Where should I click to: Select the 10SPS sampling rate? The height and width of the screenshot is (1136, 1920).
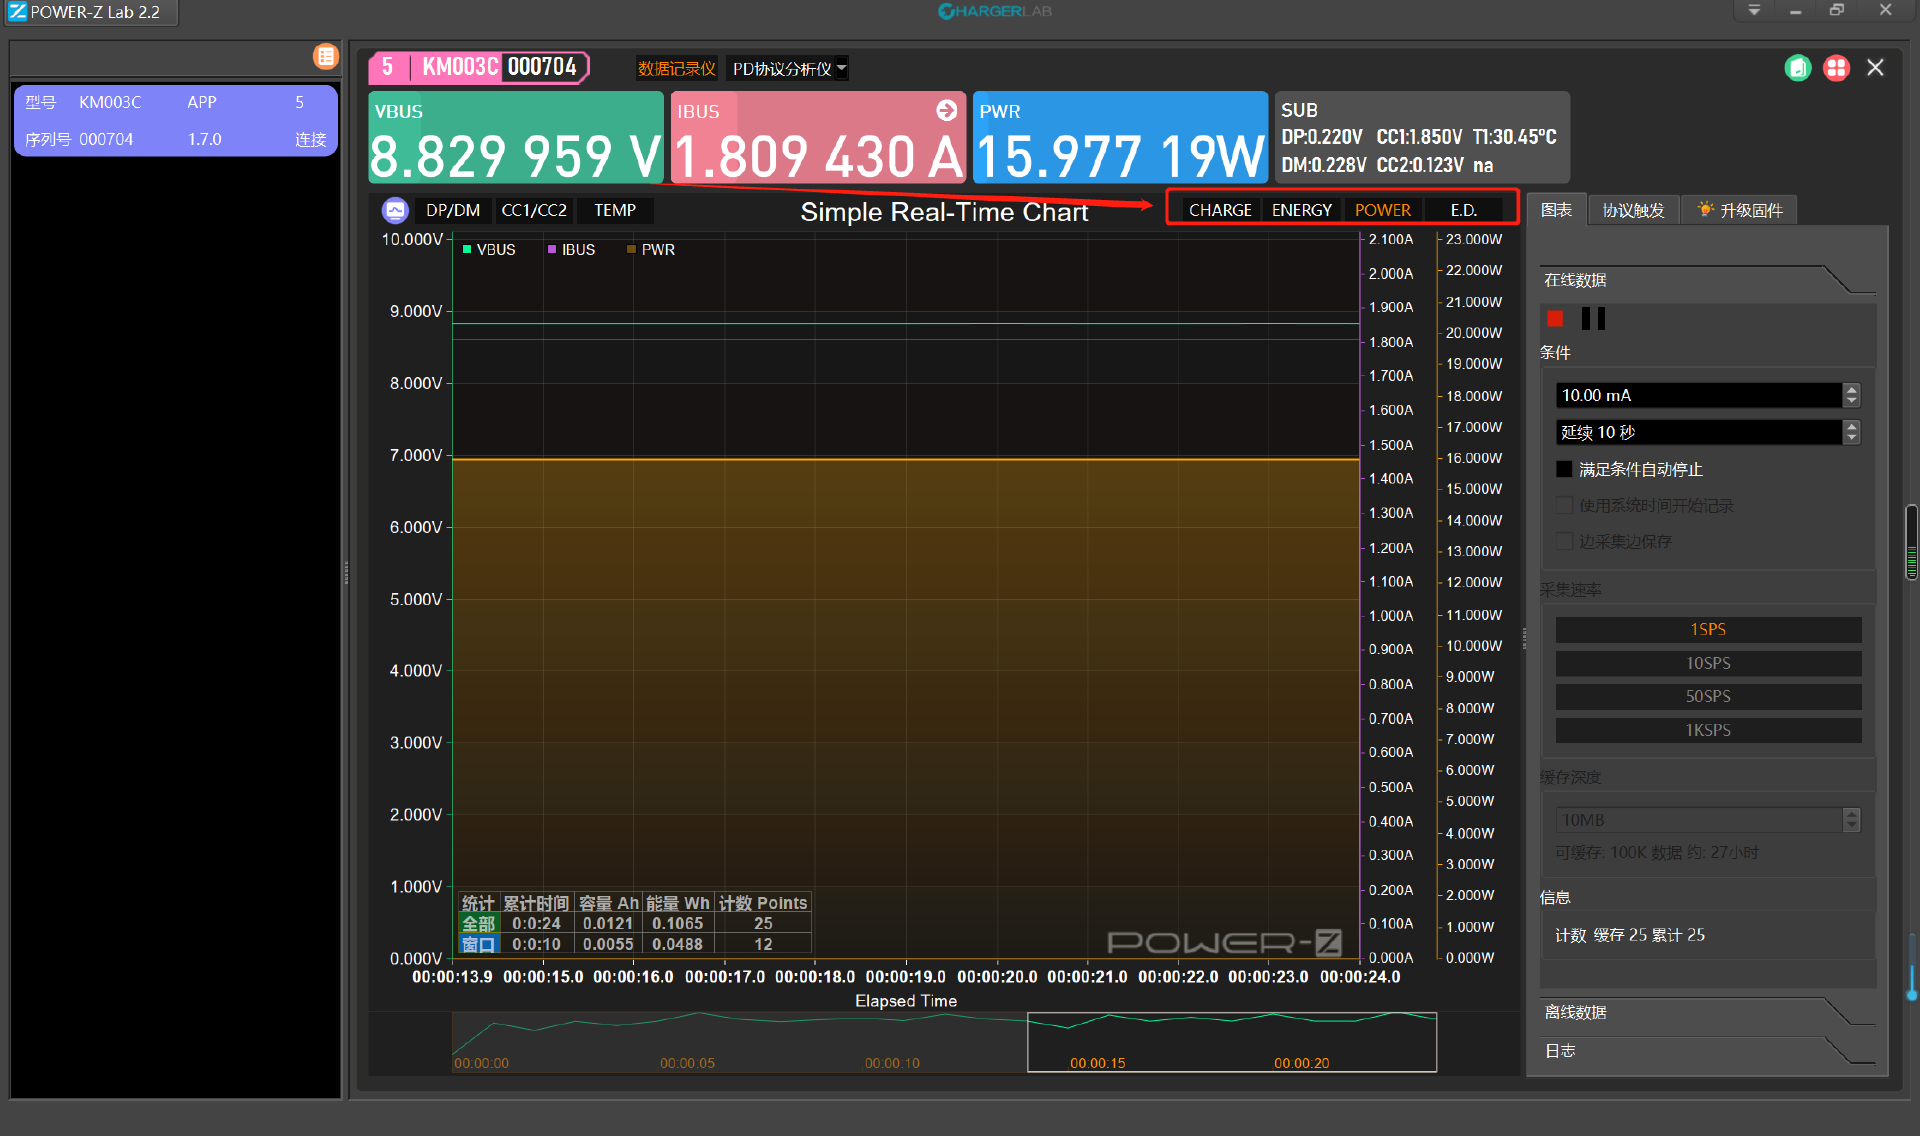click(x=1707, y=663)
